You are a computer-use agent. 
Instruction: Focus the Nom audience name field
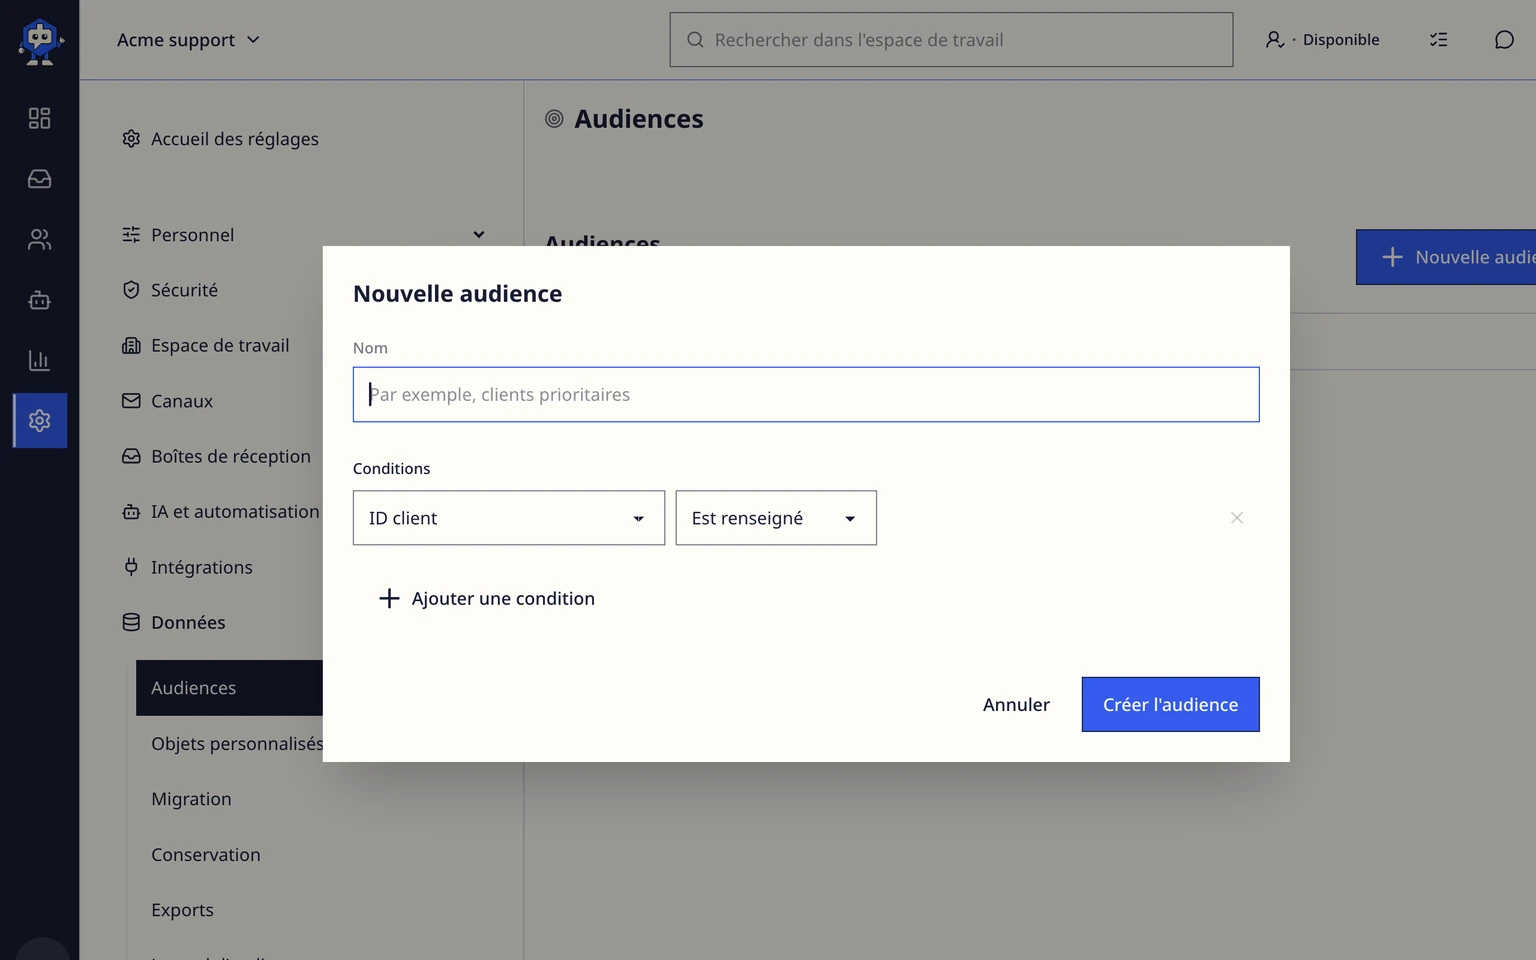[x=806, y=394]
